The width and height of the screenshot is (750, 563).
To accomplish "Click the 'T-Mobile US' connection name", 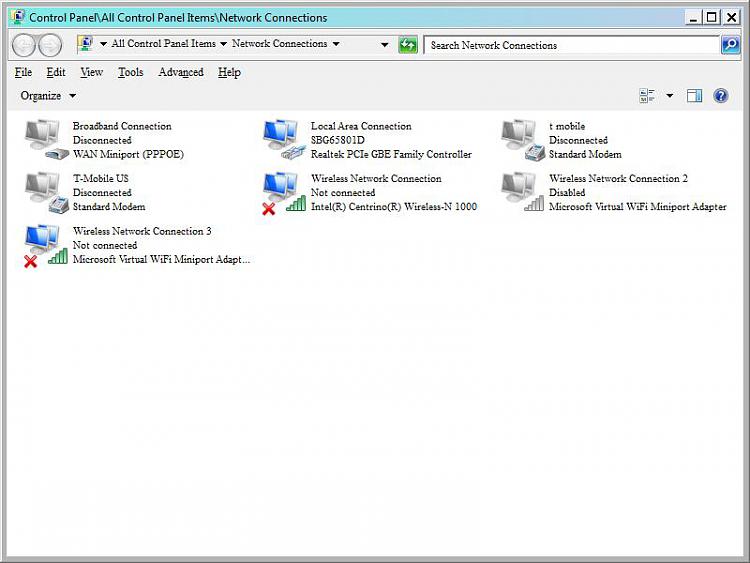I will [100, 178].
